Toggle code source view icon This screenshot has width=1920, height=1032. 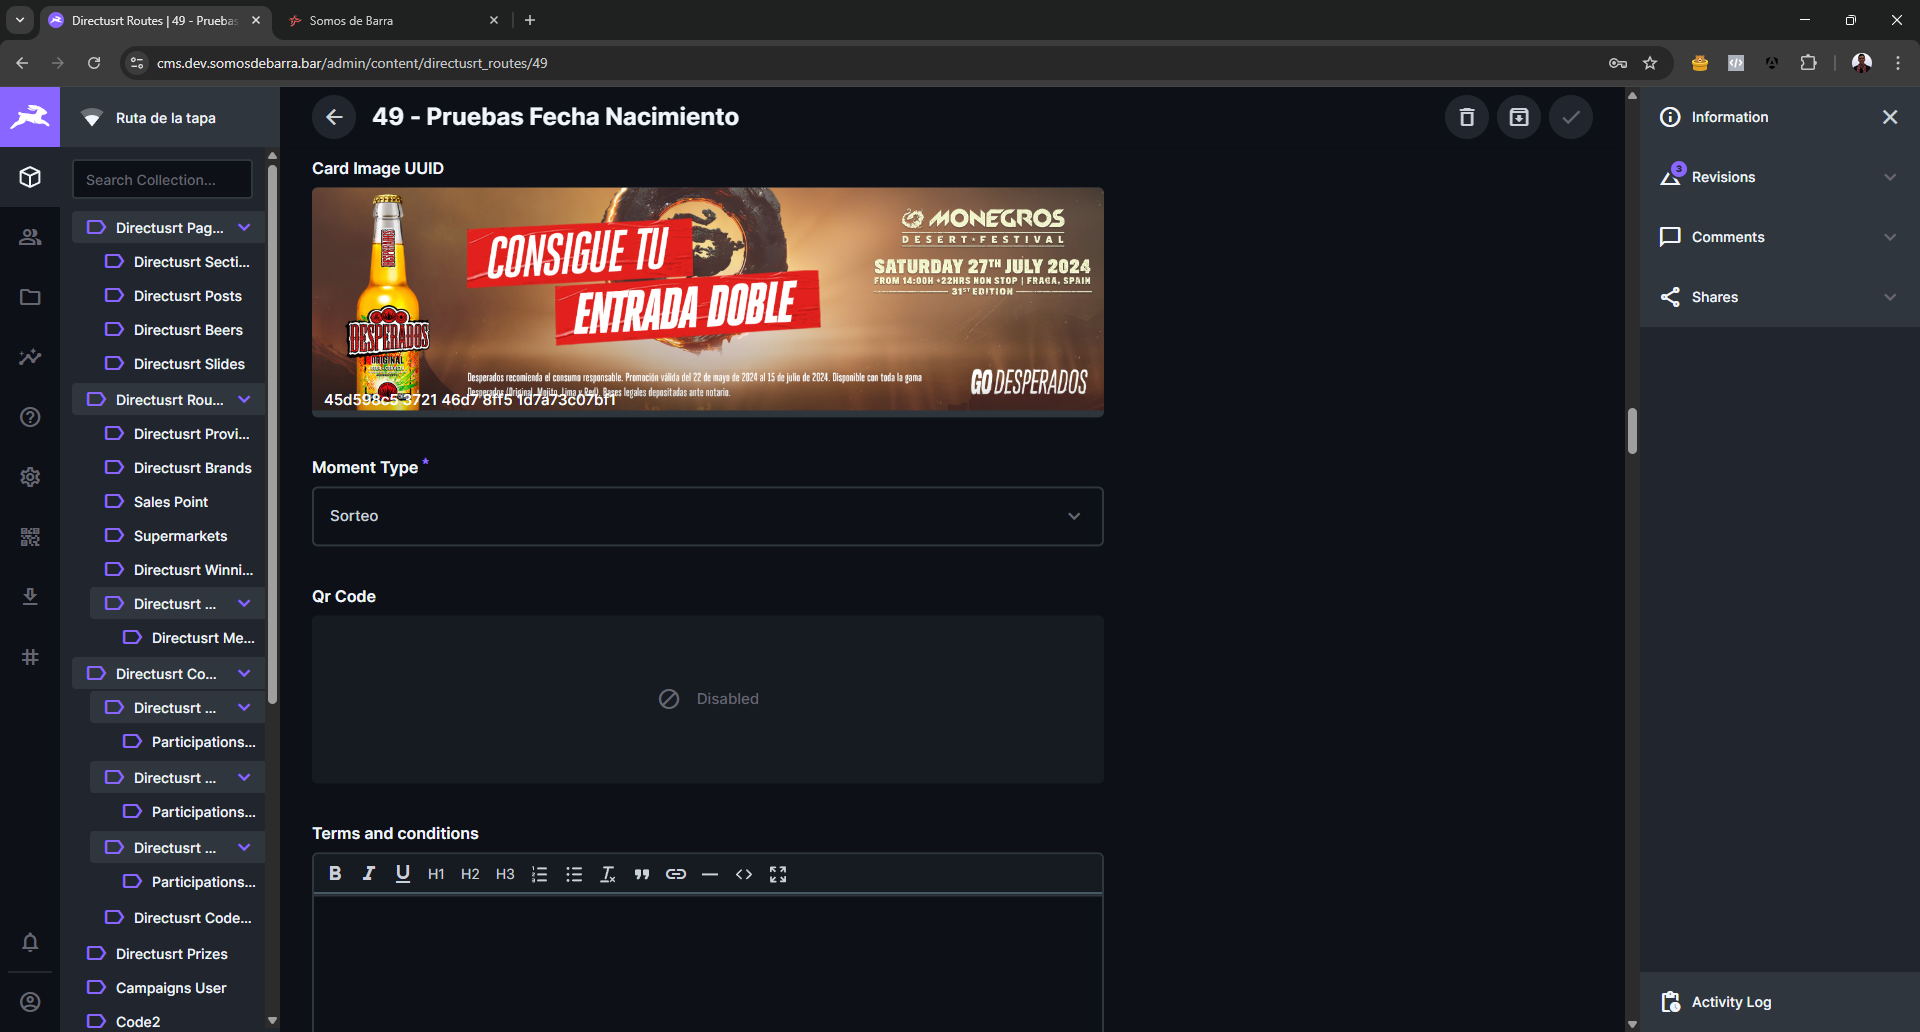pyautogui.click(x=744, y=874)
